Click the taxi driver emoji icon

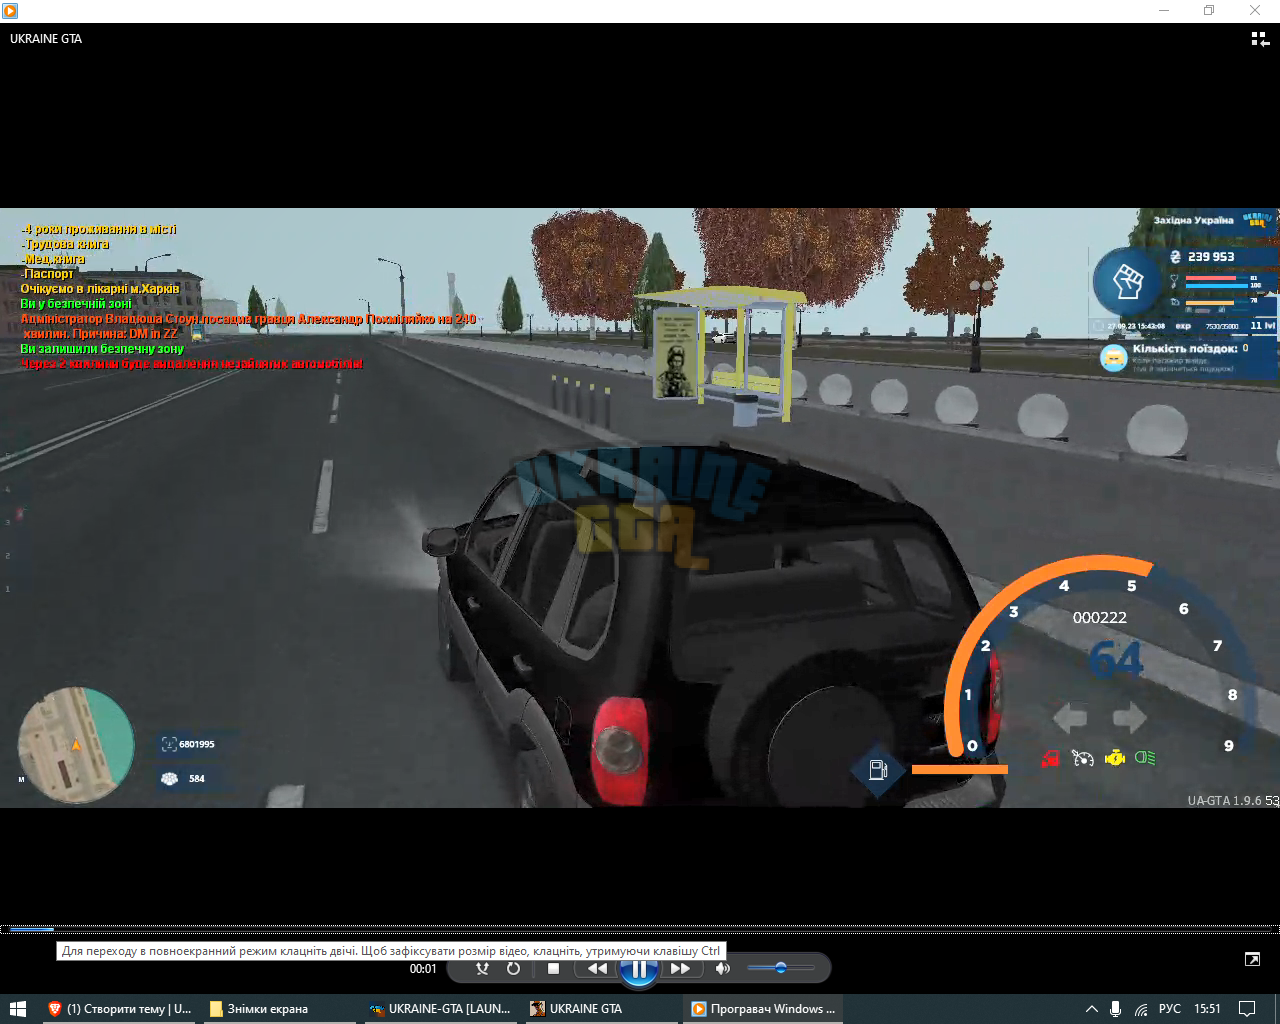[x=1113, y=357]
